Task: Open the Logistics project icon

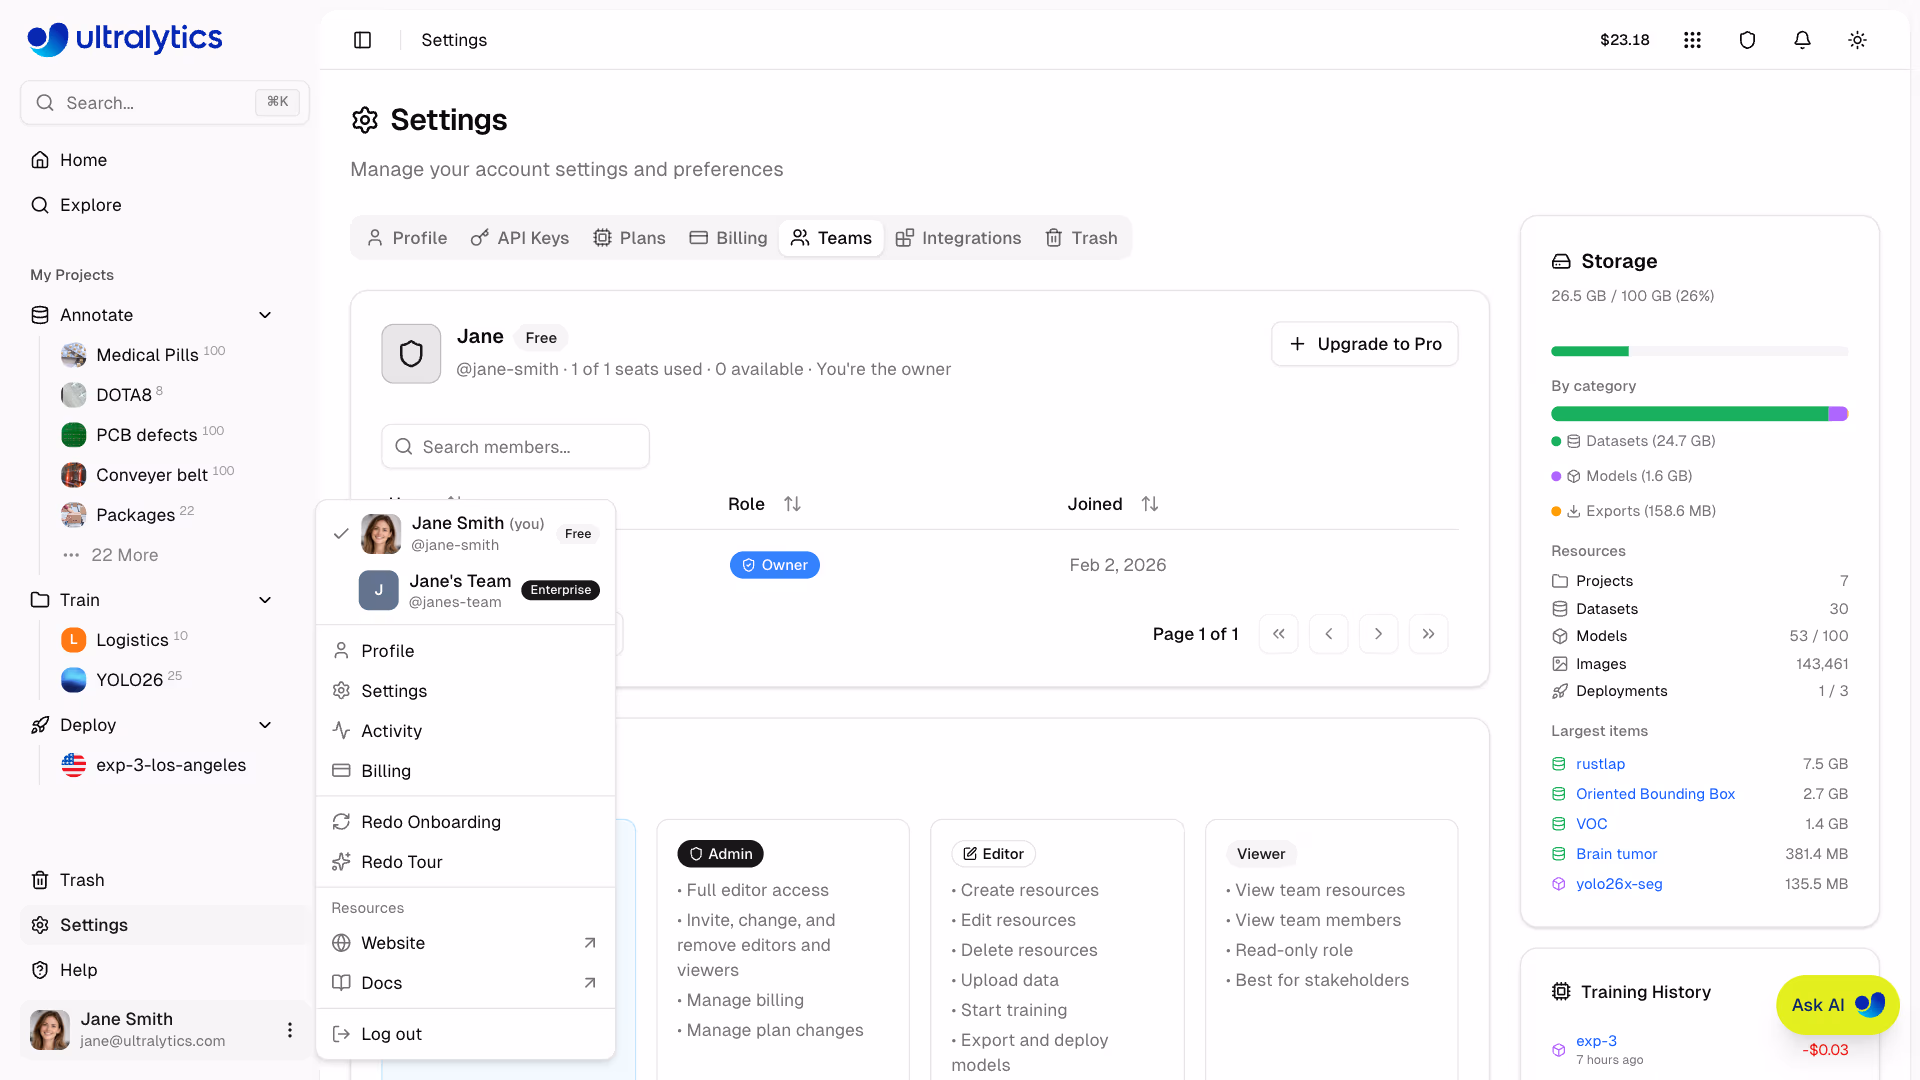Action: coord(74,640)
